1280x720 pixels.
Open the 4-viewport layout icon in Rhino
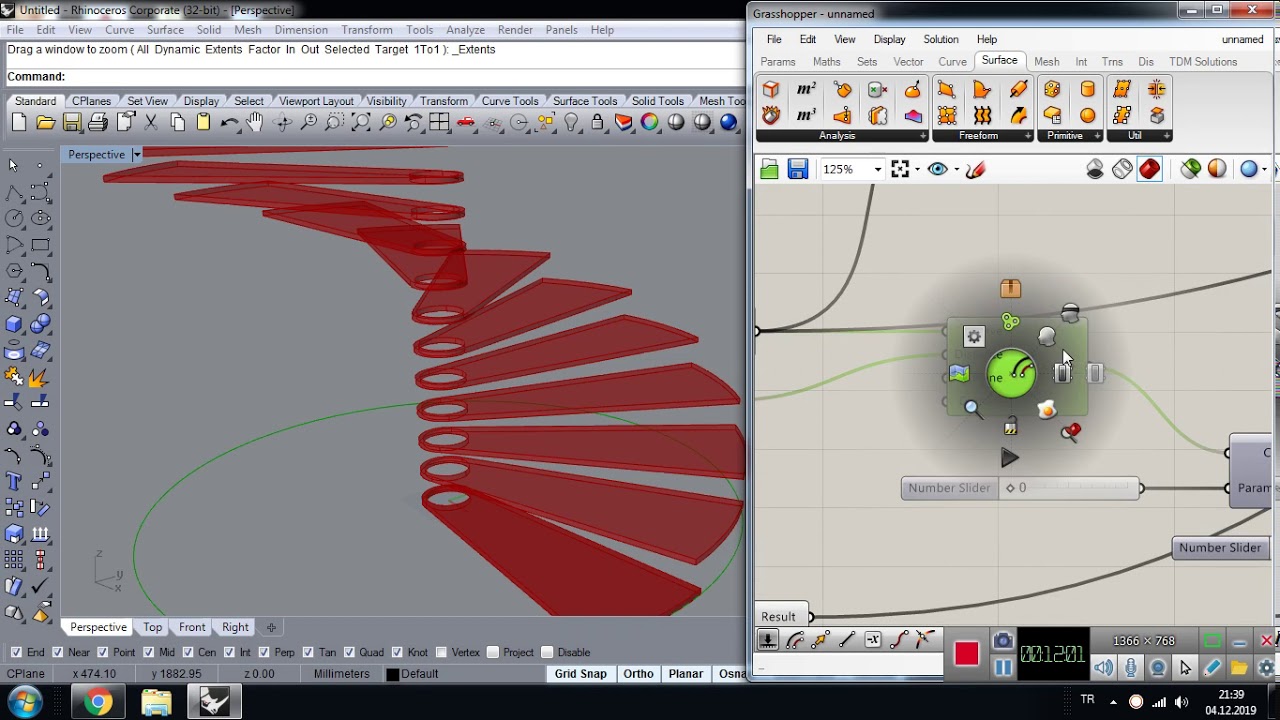pos(439,122)
